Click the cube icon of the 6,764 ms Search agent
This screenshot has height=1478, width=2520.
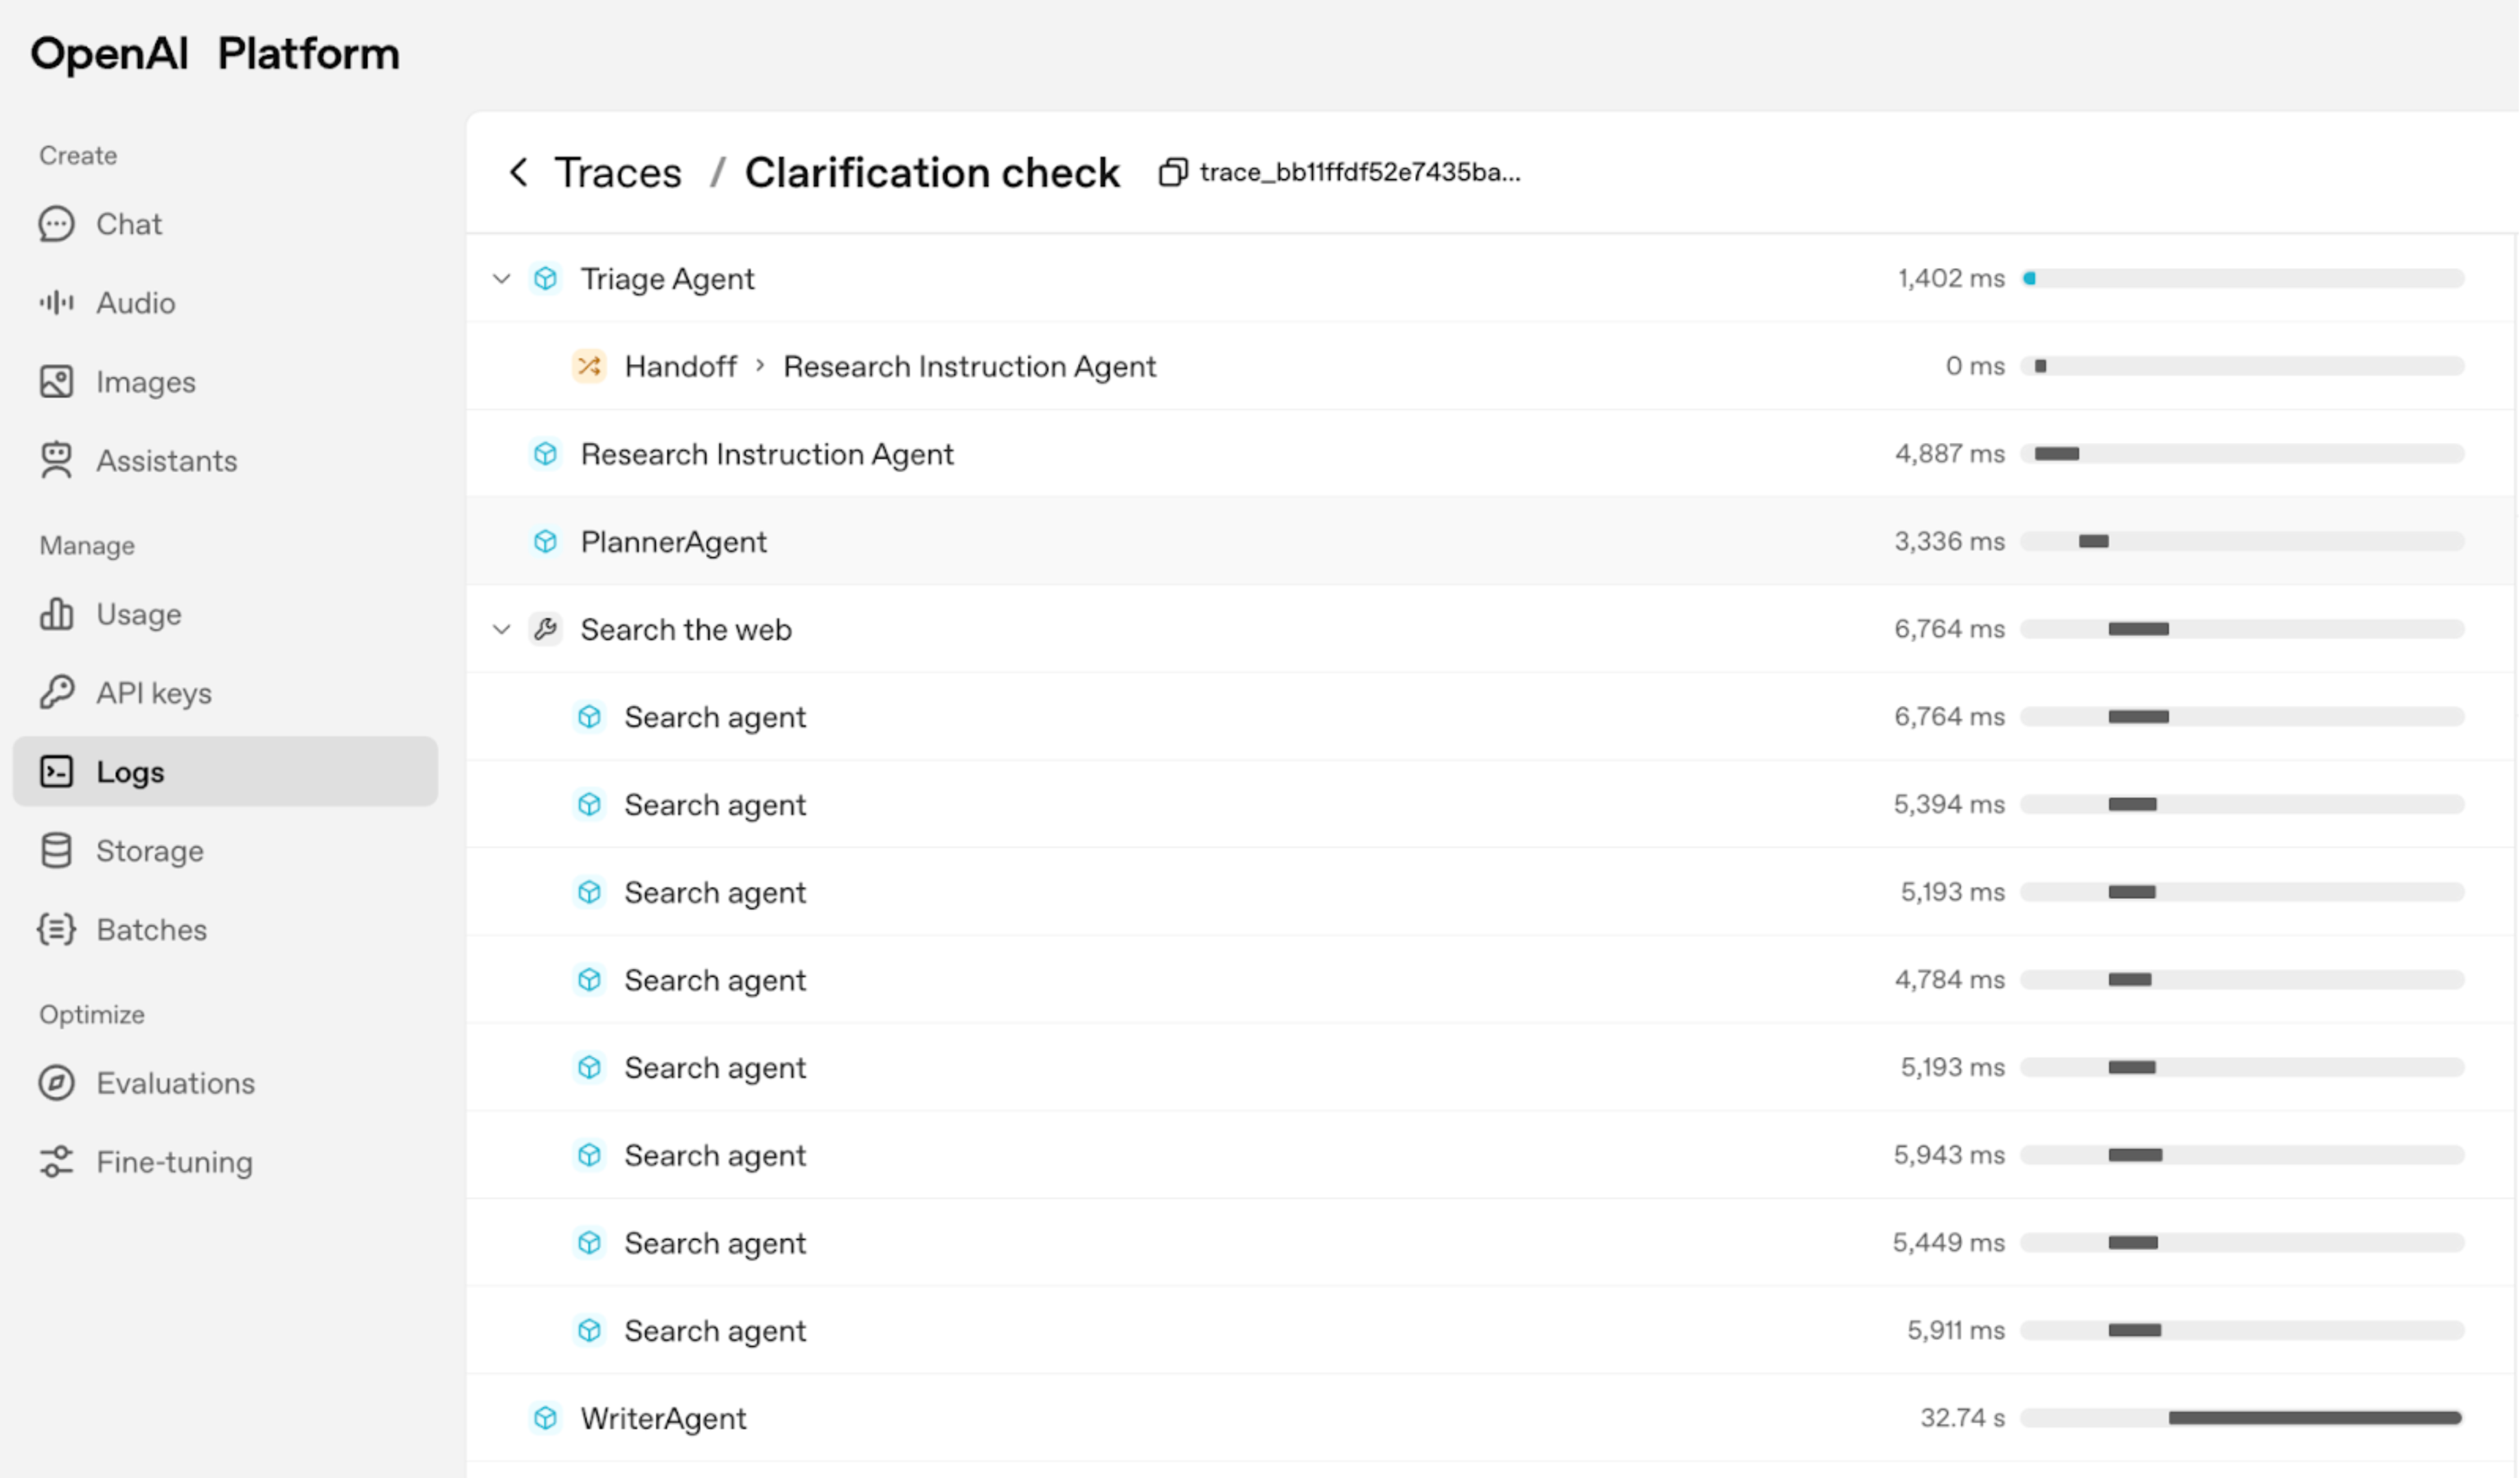click(590, 717)
